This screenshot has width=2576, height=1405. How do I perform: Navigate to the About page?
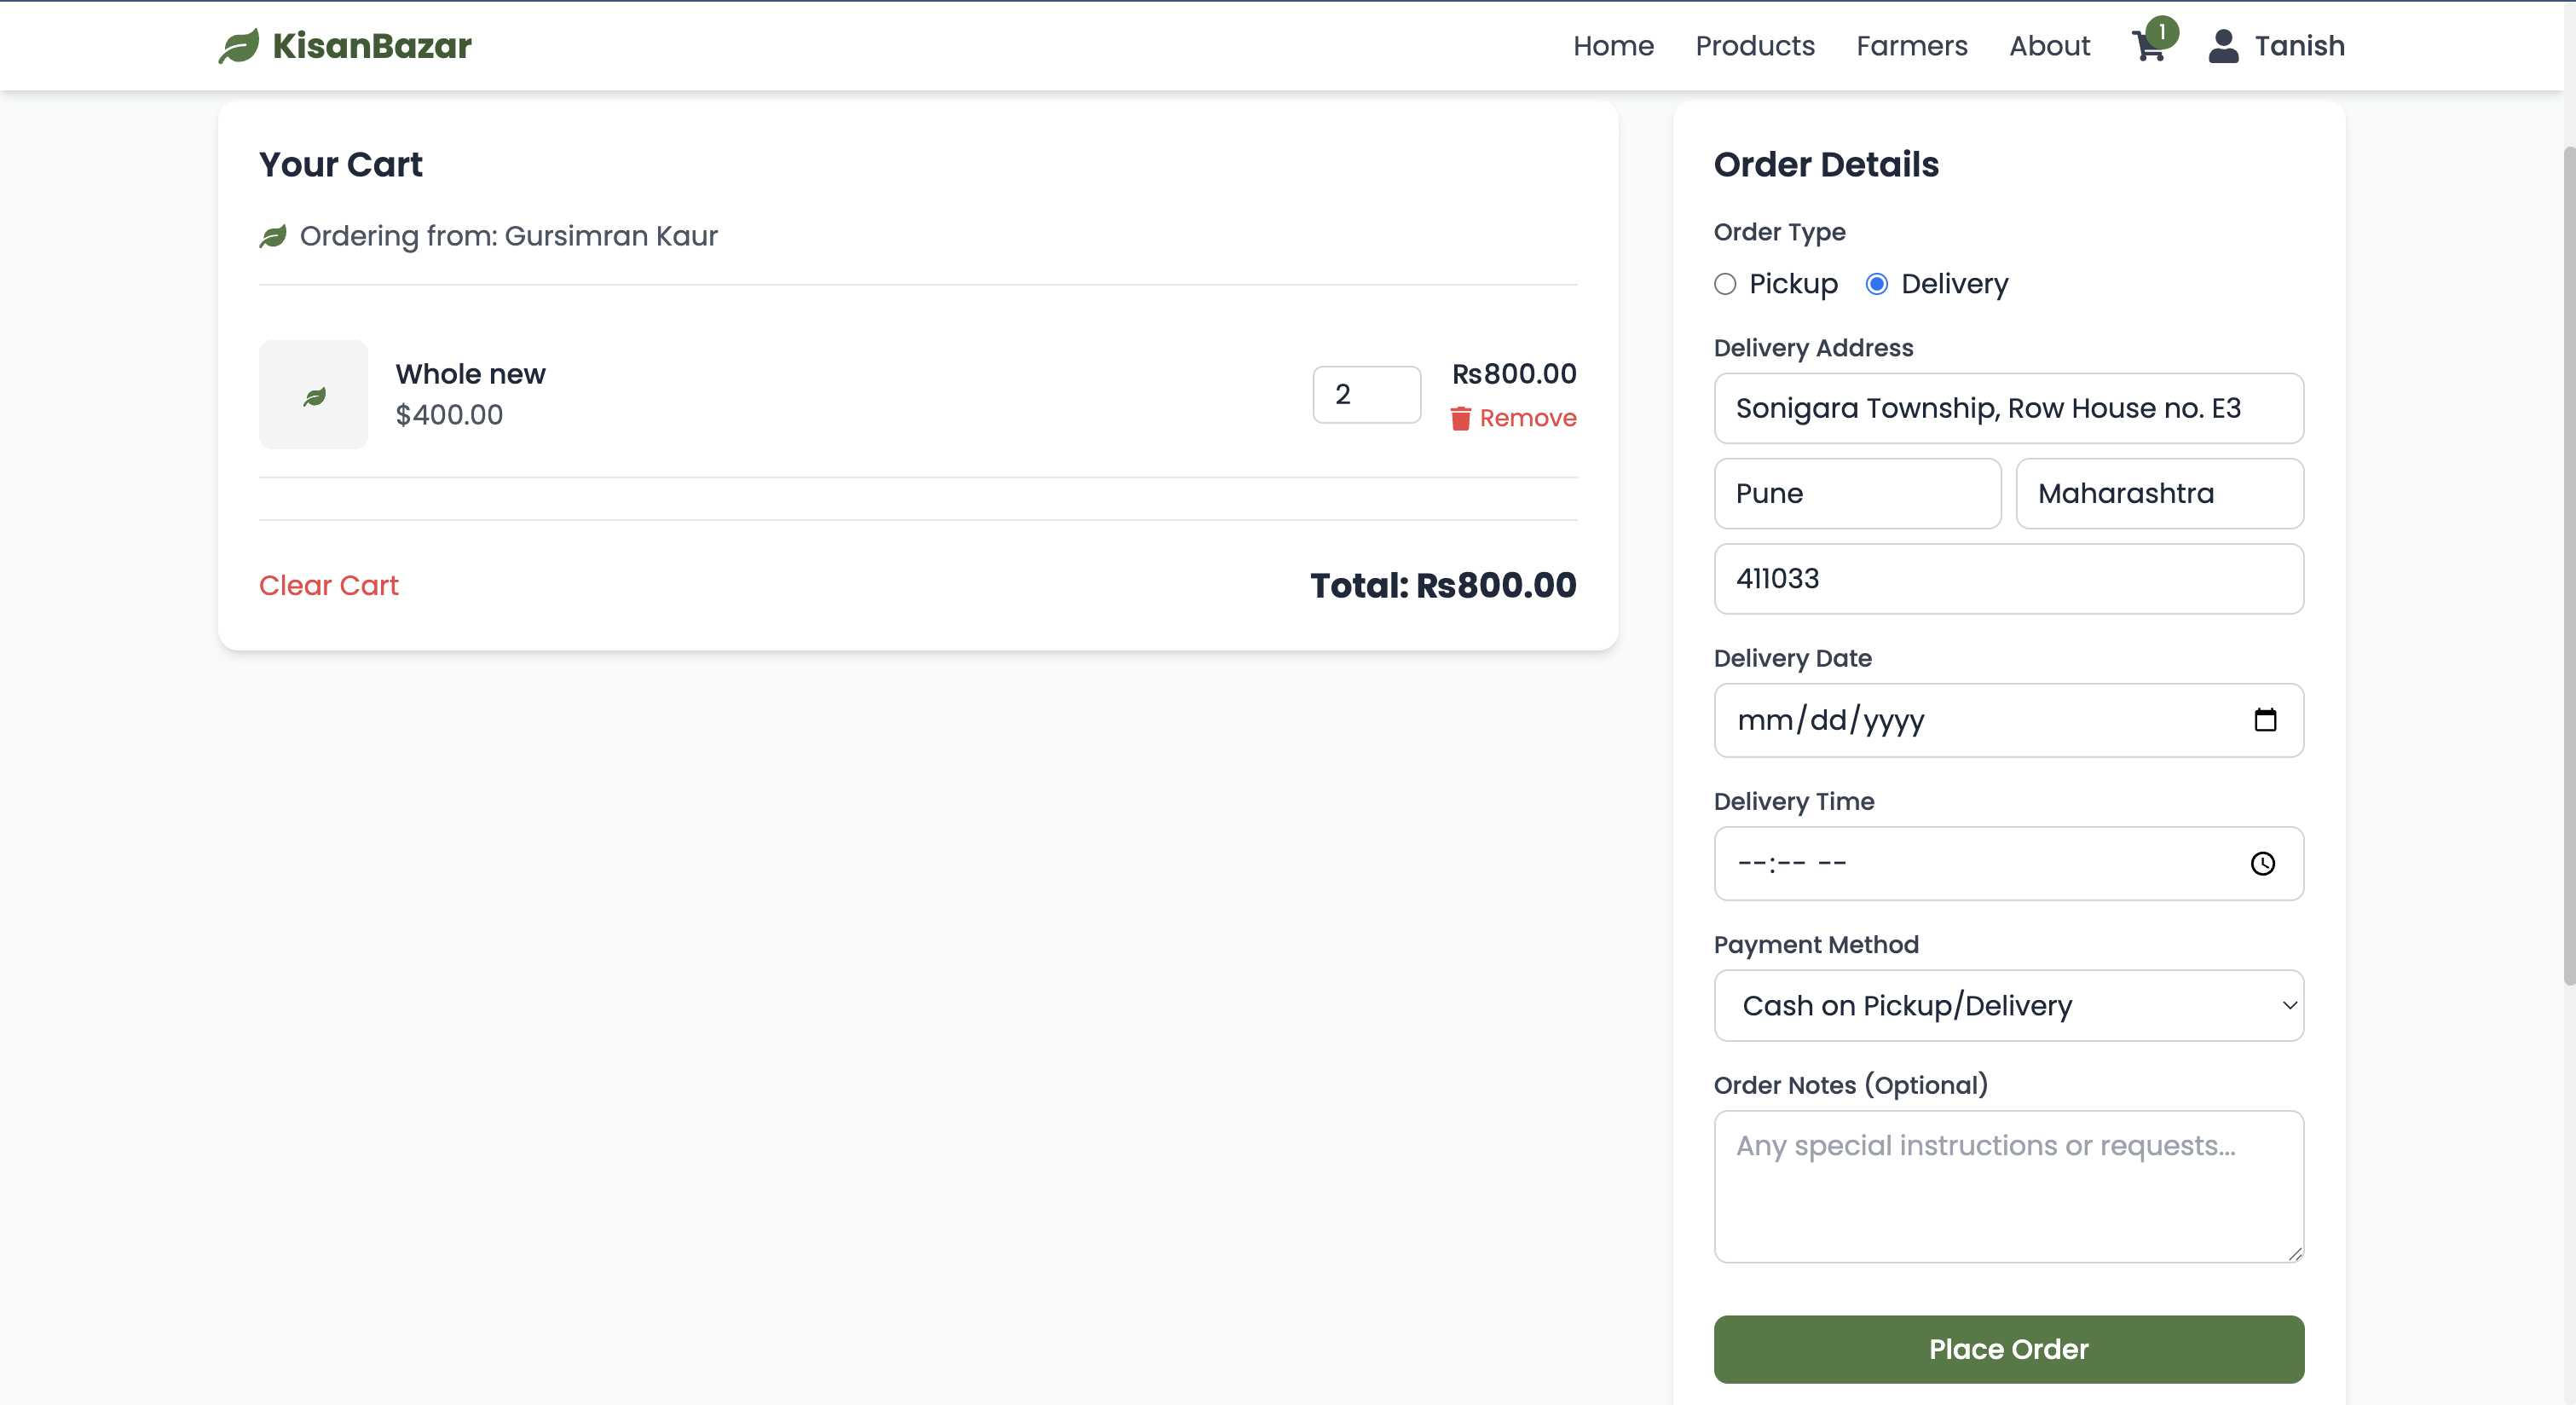2049,46
